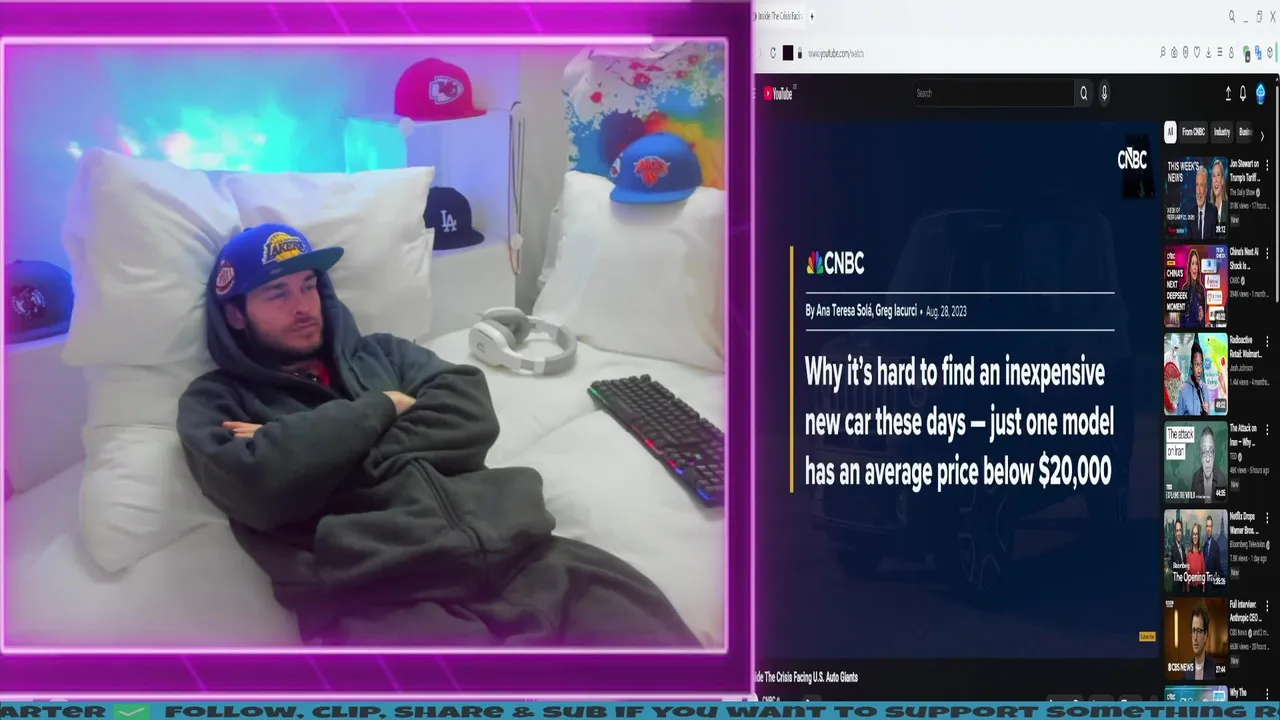Click The Daily Show channel name
Viewport: 1280px width, 720px height.
pyautogui.click(x=1242, y=193)
